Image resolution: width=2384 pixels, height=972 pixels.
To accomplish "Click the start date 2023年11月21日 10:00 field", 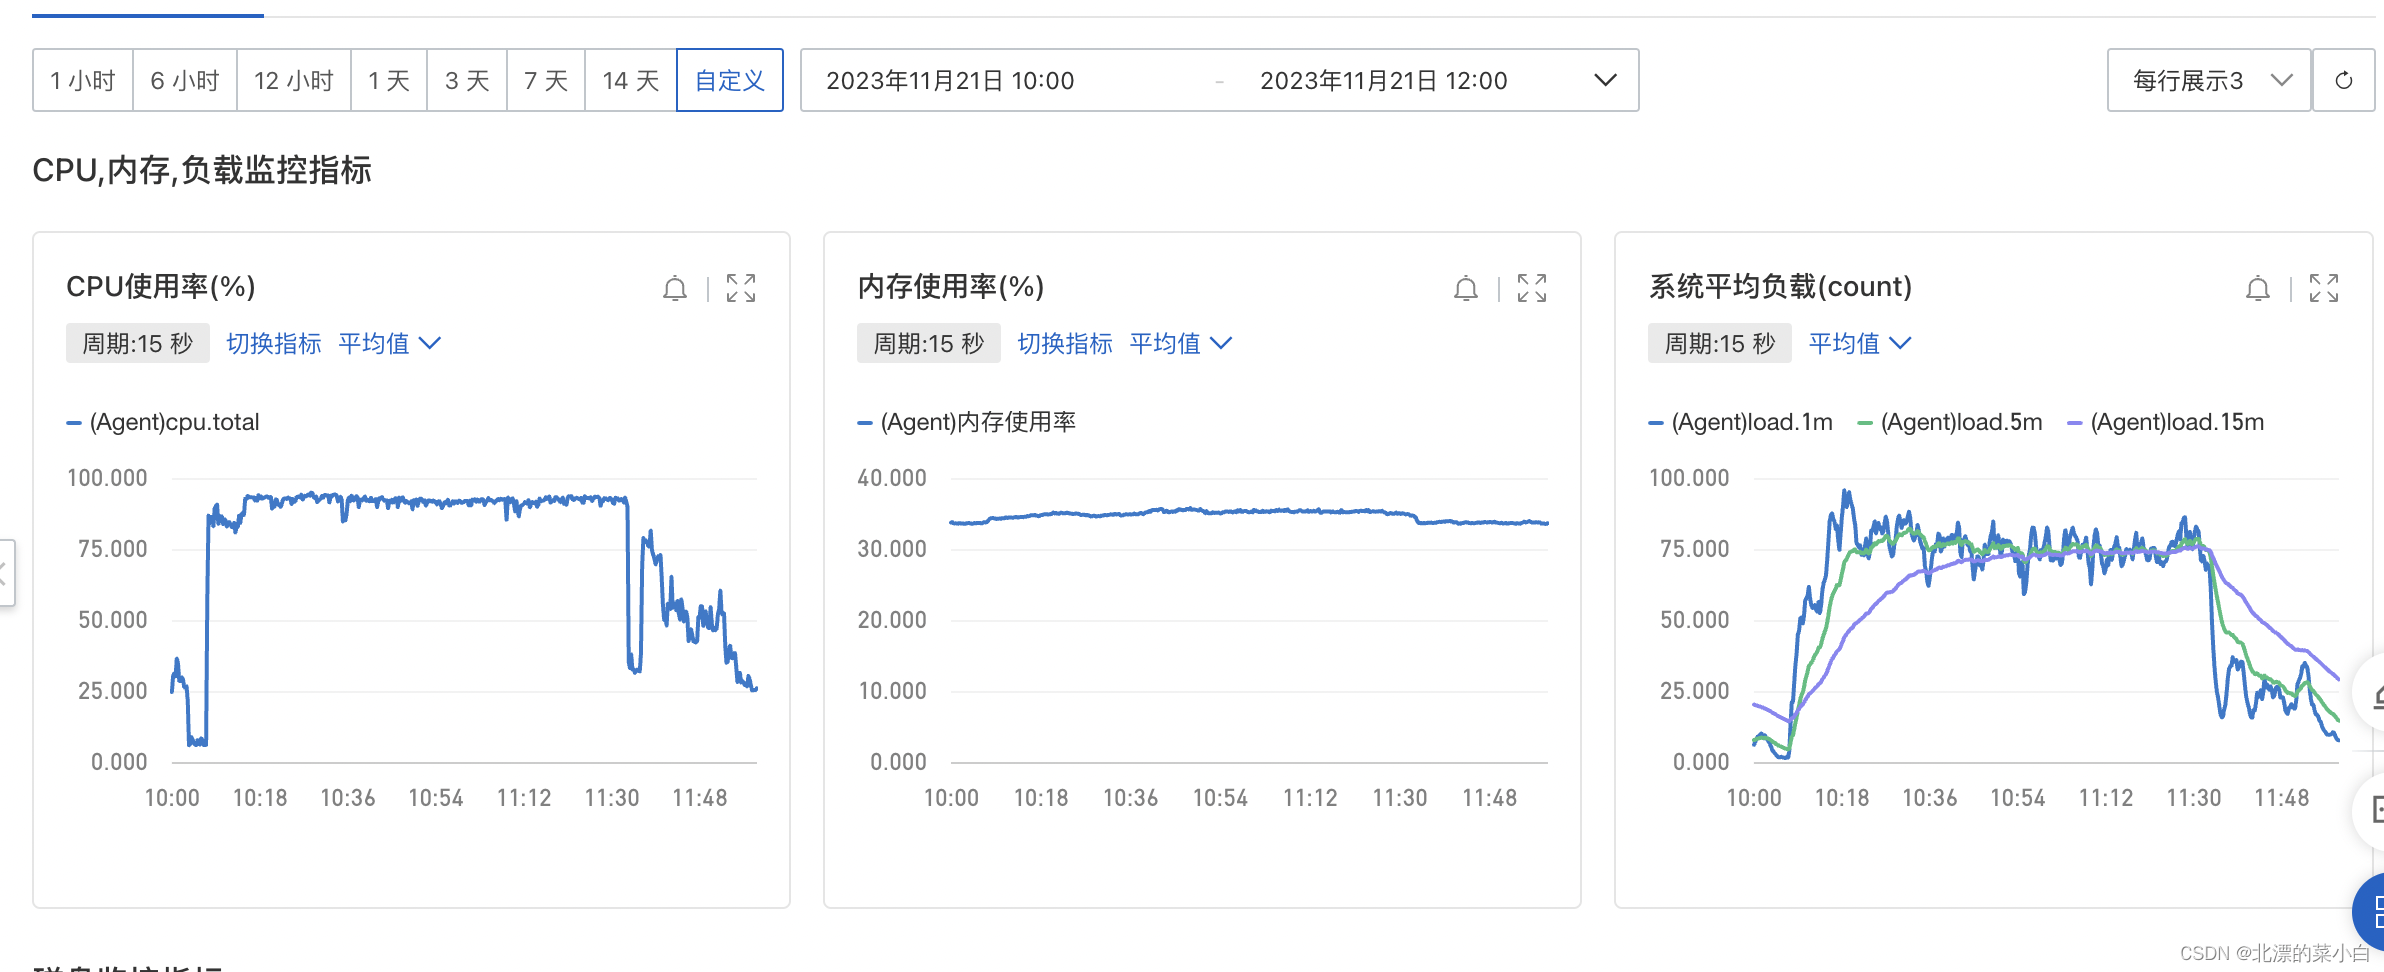I will 950,80.
